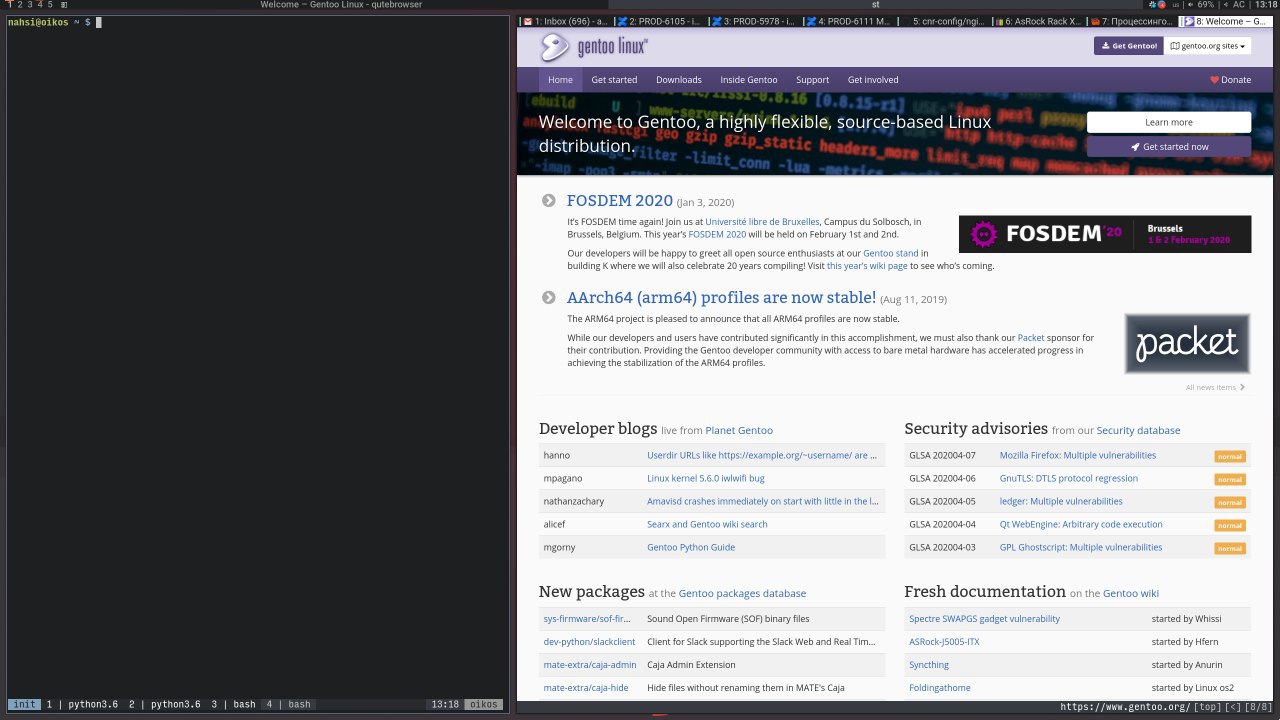The image size is (1280, 720).
Task: Open Spectre SWAPGS gadget vulnerability doc
Action: [x=984, y=619]
